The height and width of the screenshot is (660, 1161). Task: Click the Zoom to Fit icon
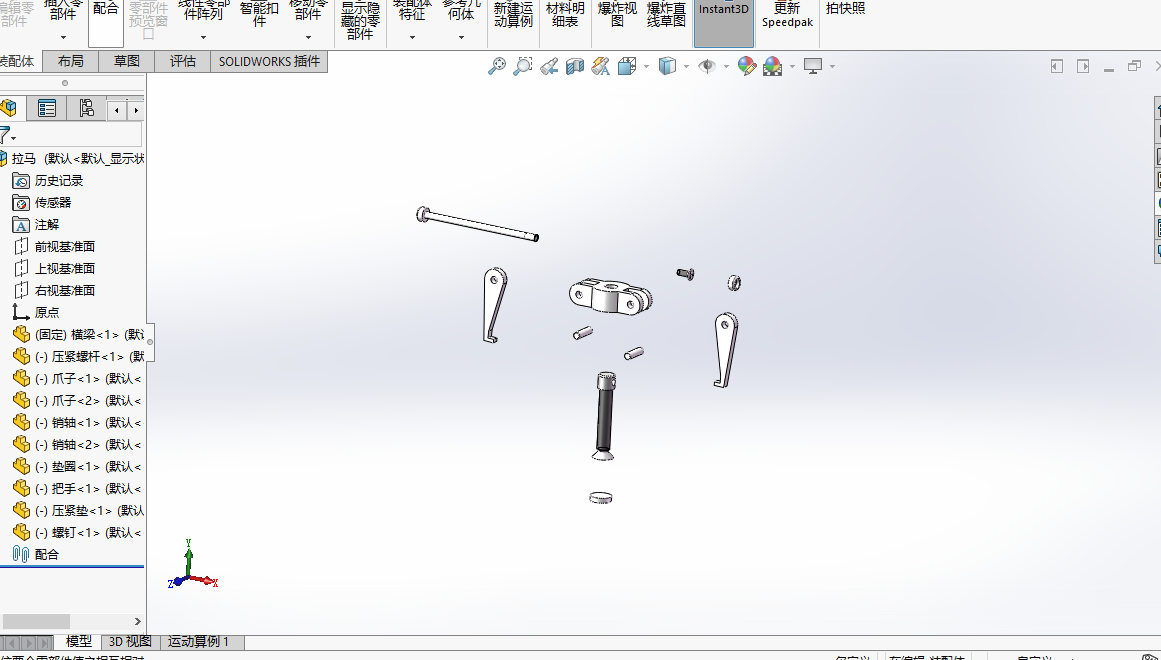pyautogui.click(x=496, y=66)
